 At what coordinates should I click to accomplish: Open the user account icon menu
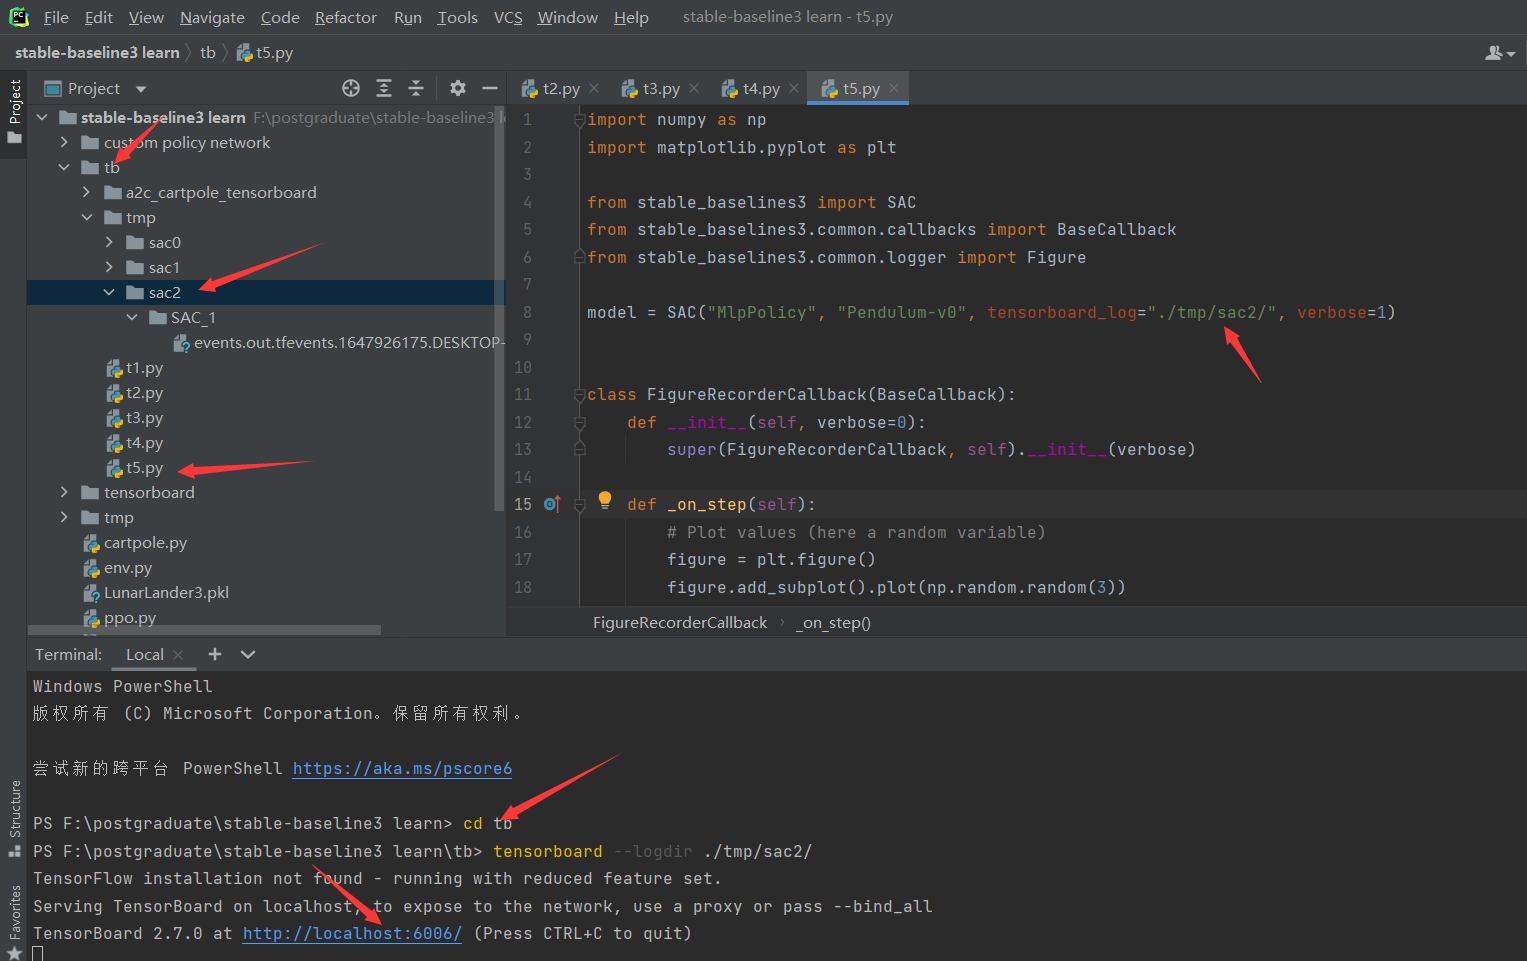1499,53
